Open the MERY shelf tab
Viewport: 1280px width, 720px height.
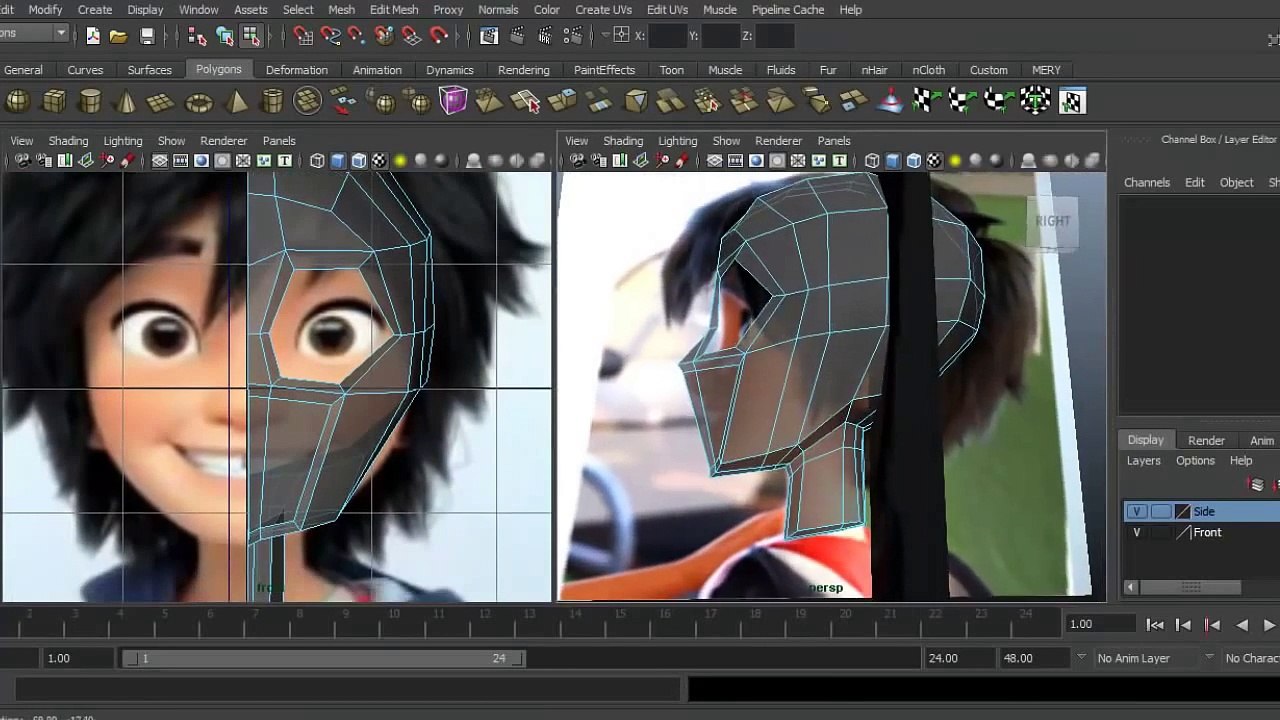[x=1046, y=70]
